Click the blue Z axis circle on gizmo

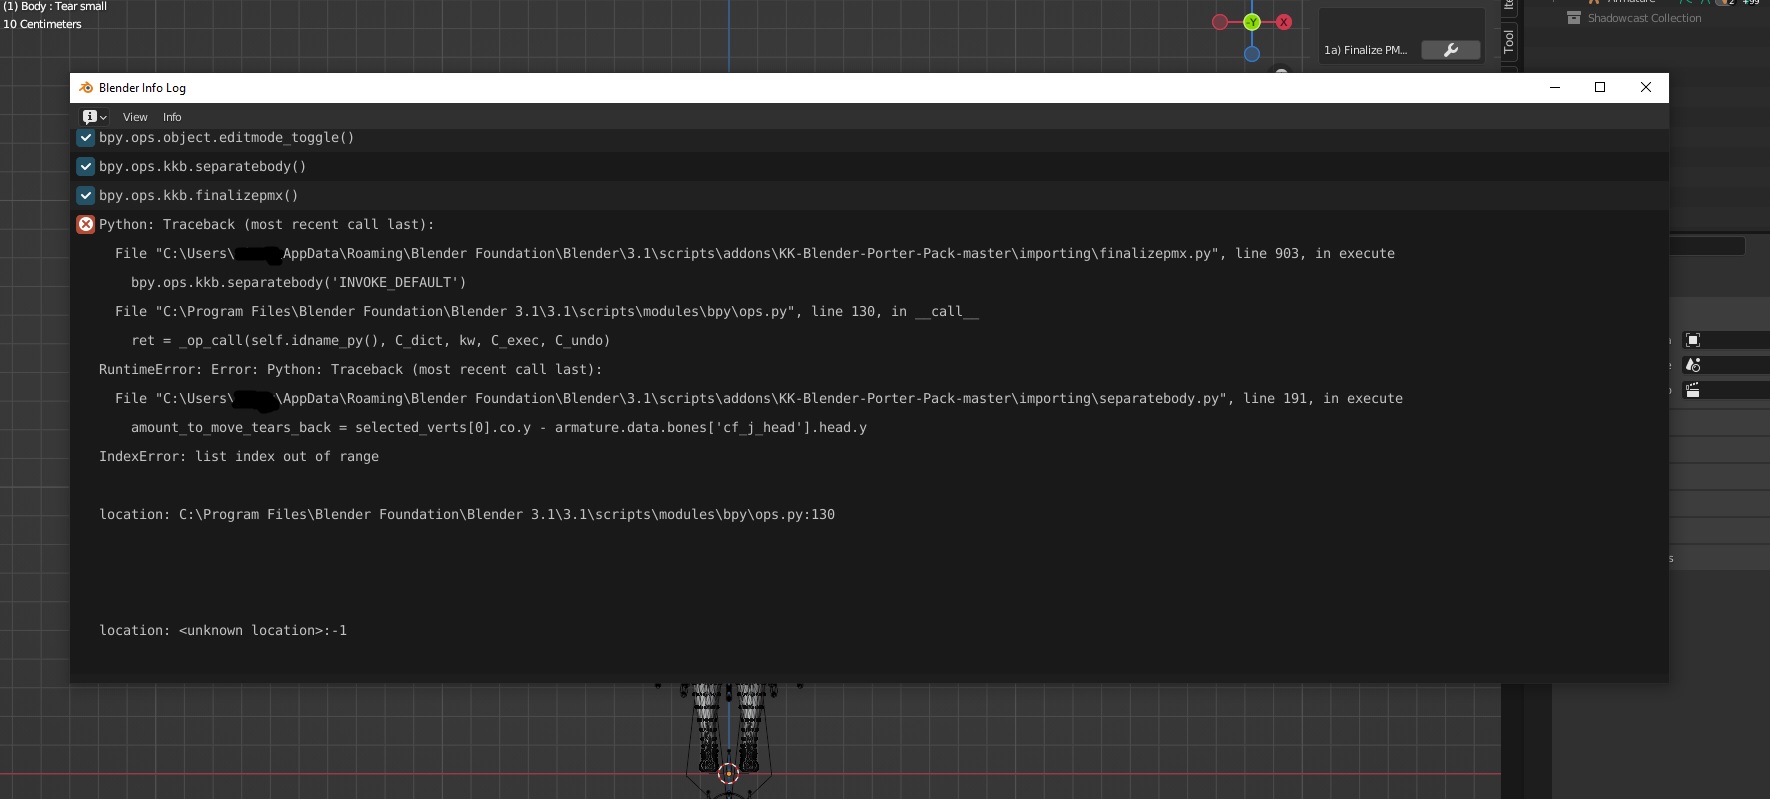click(1252, 54)
